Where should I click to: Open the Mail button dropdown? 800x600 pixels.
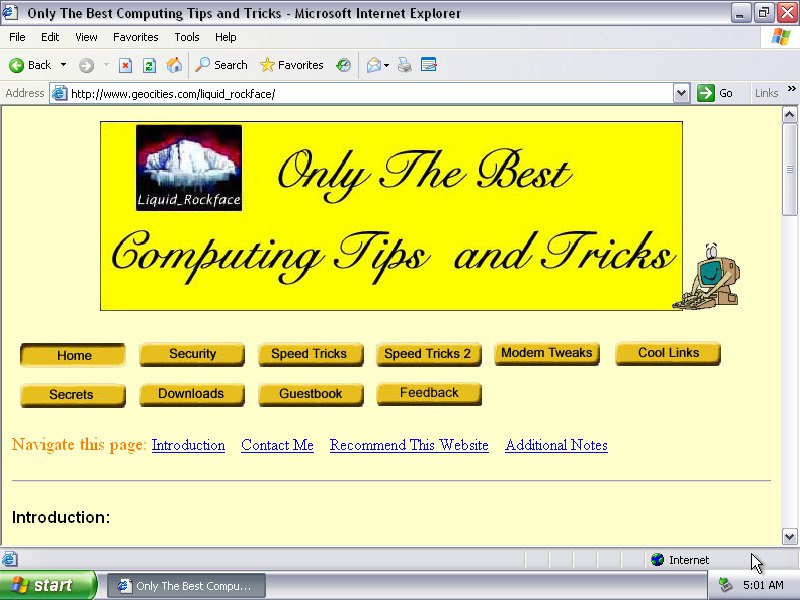click(387, 65)
